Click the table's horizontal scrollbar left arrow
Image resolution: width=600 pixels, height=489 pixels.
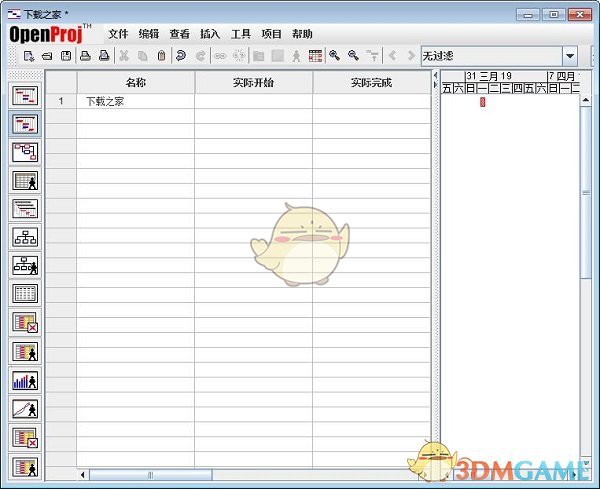click(83, 475)
